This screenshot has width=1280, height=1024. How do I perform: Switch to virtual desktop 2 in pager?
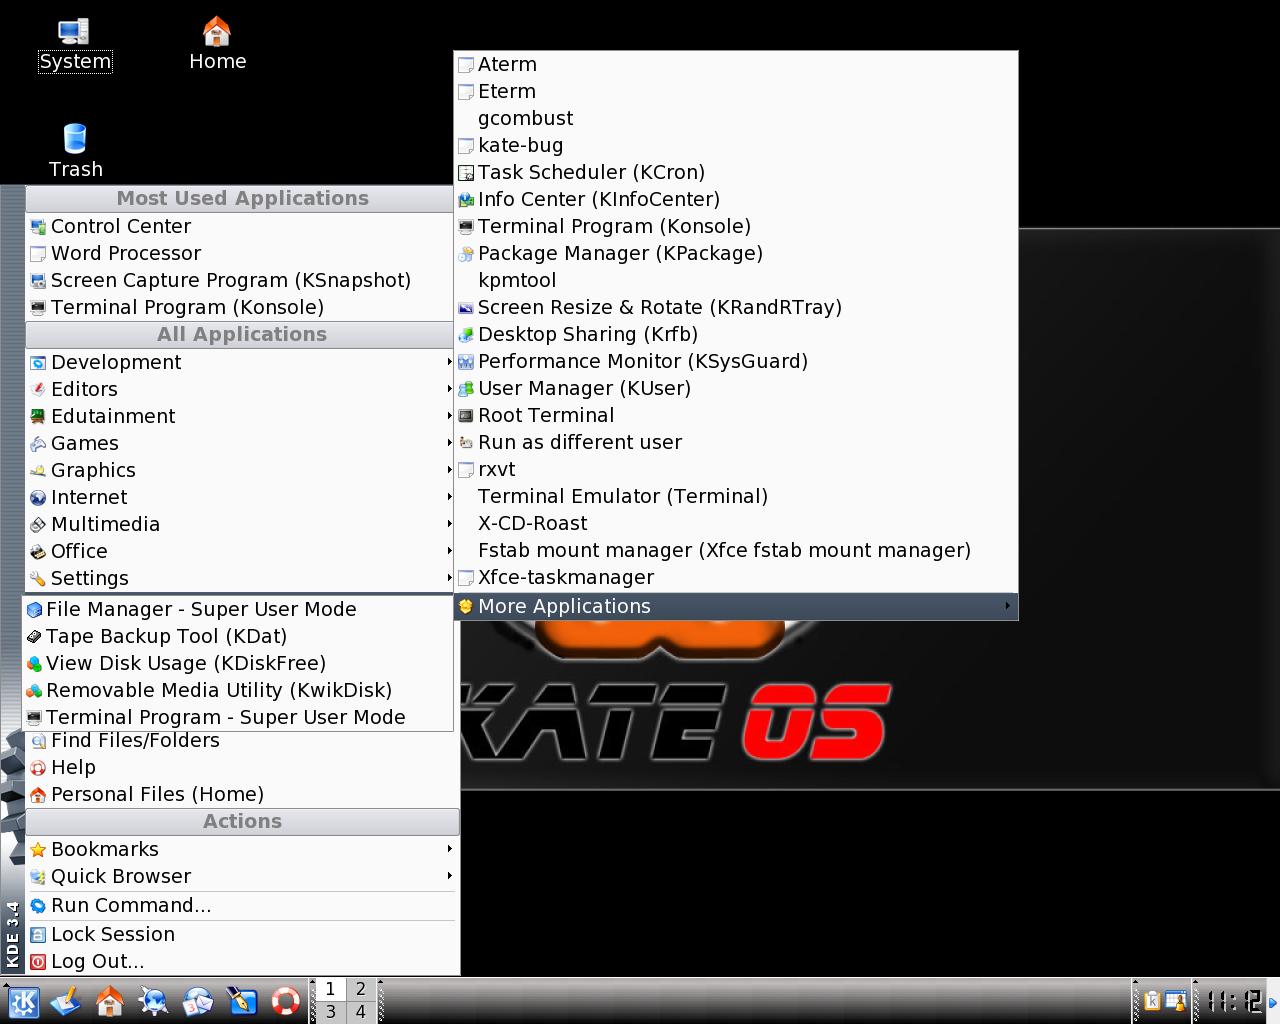(360, 989)
